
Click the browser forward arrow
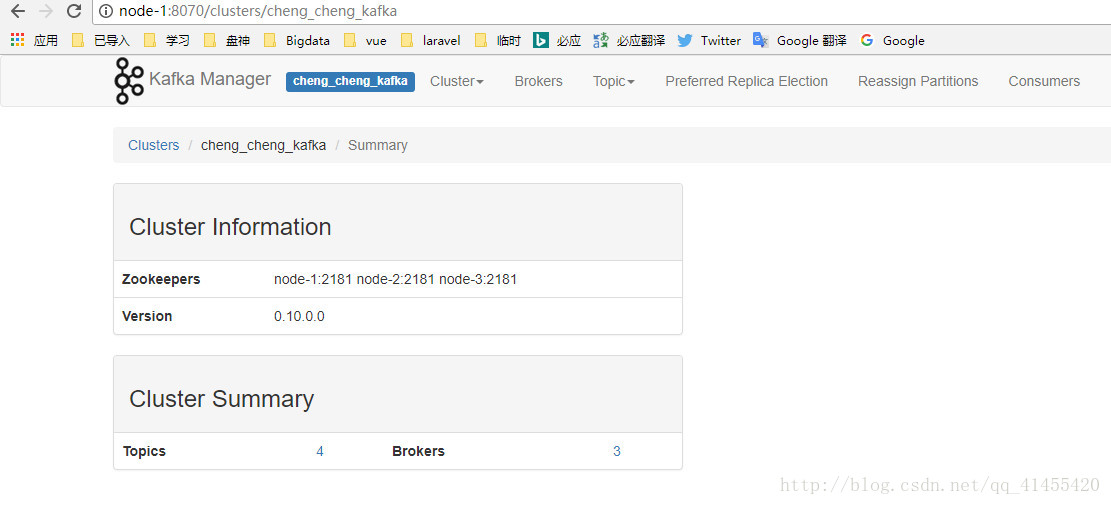(45, 11)
